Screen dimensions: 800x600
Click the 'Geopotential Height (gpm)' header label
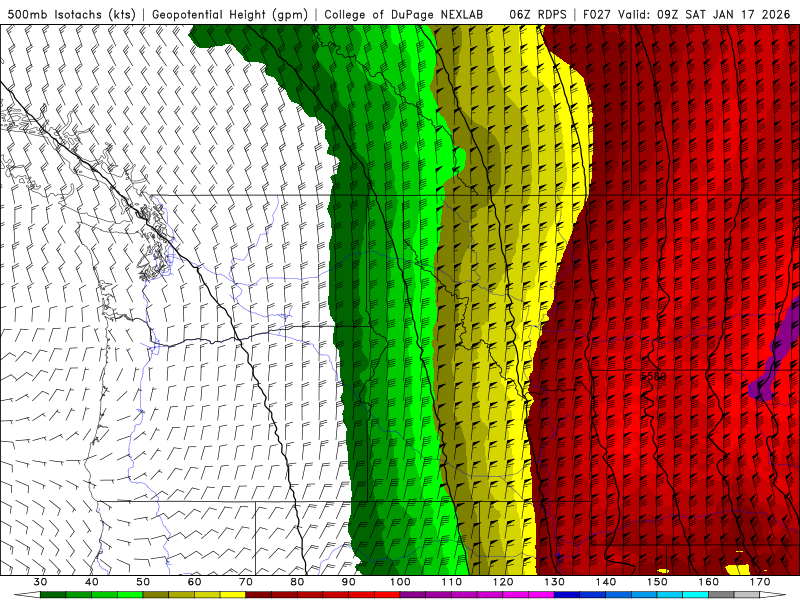[x=230, y=15]
